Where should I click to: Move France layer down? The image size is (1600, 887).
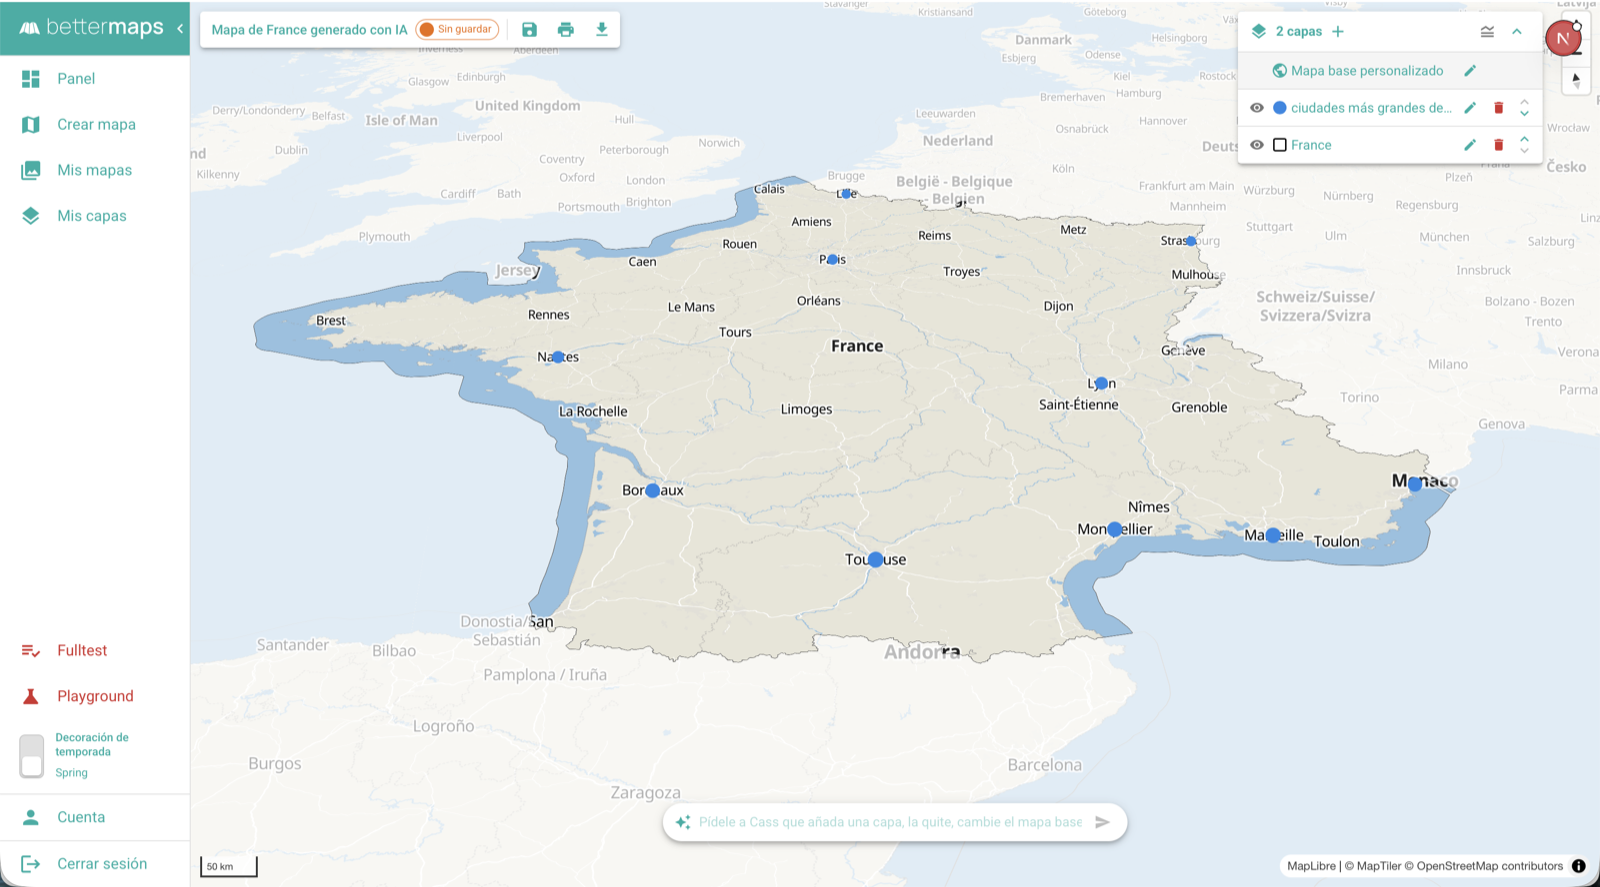[1524, 150]
